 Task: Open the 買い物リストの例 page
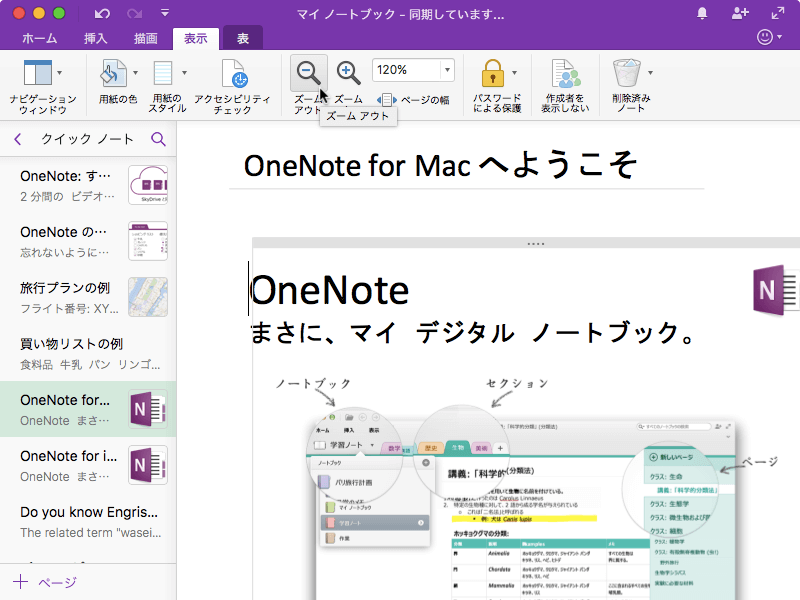[x=88, y=353]
